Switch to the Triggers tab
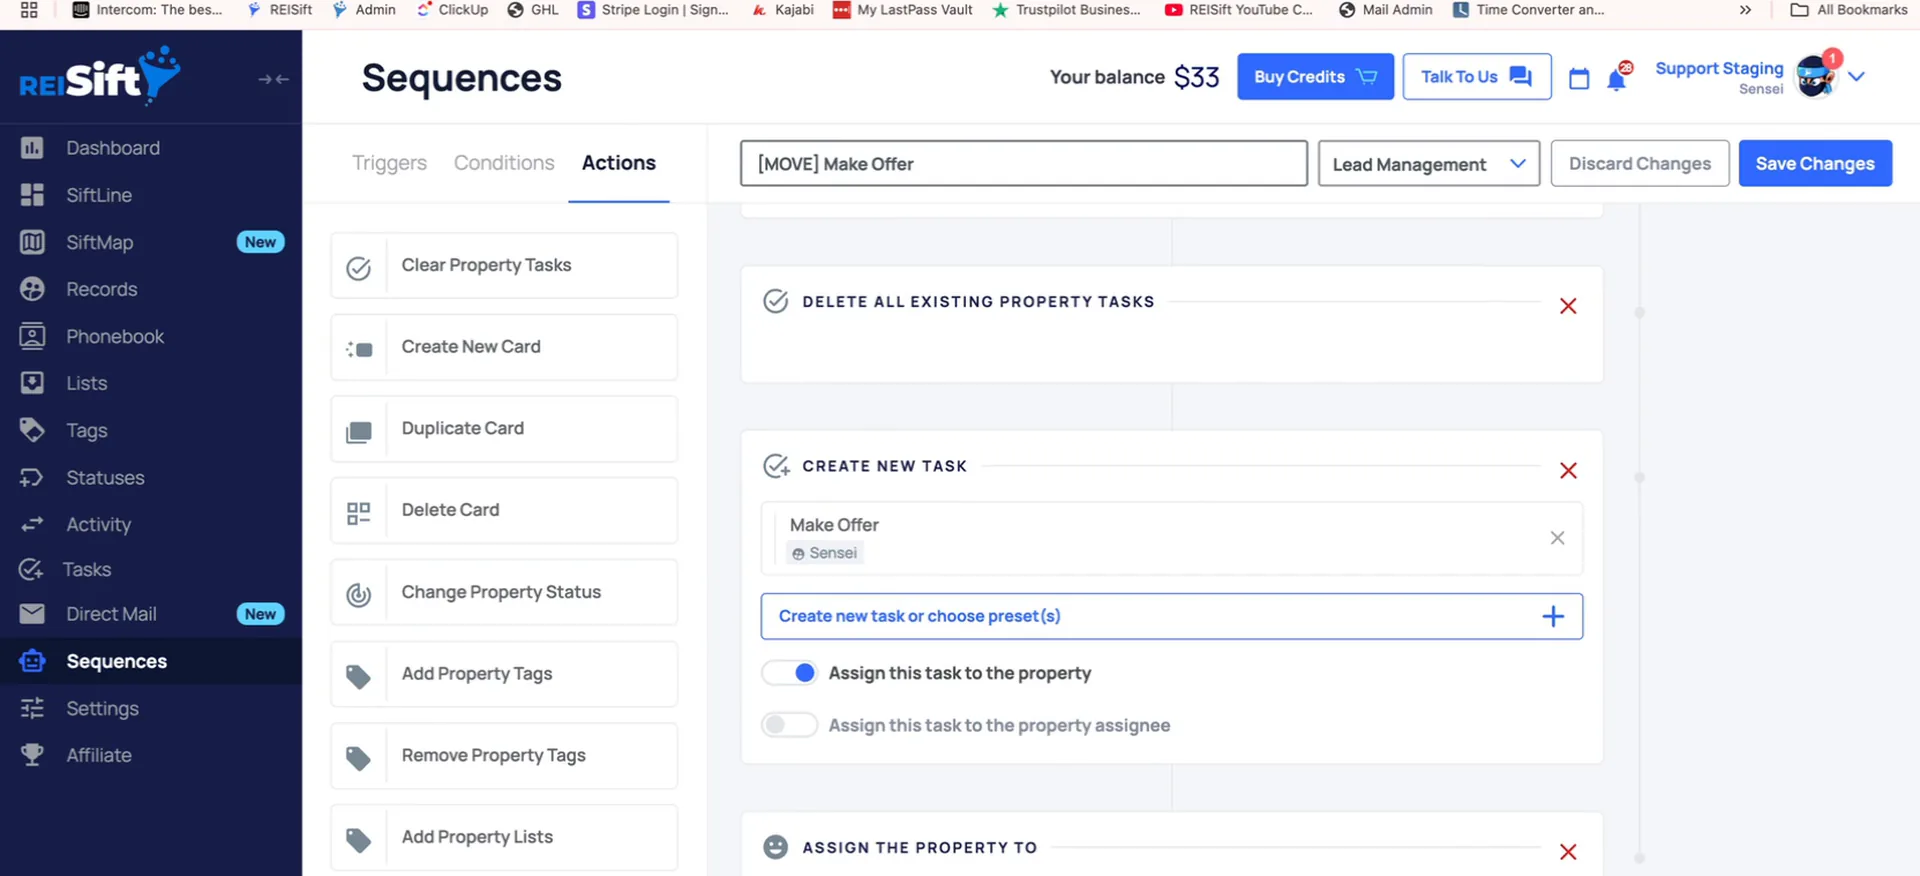 point(389,163)
